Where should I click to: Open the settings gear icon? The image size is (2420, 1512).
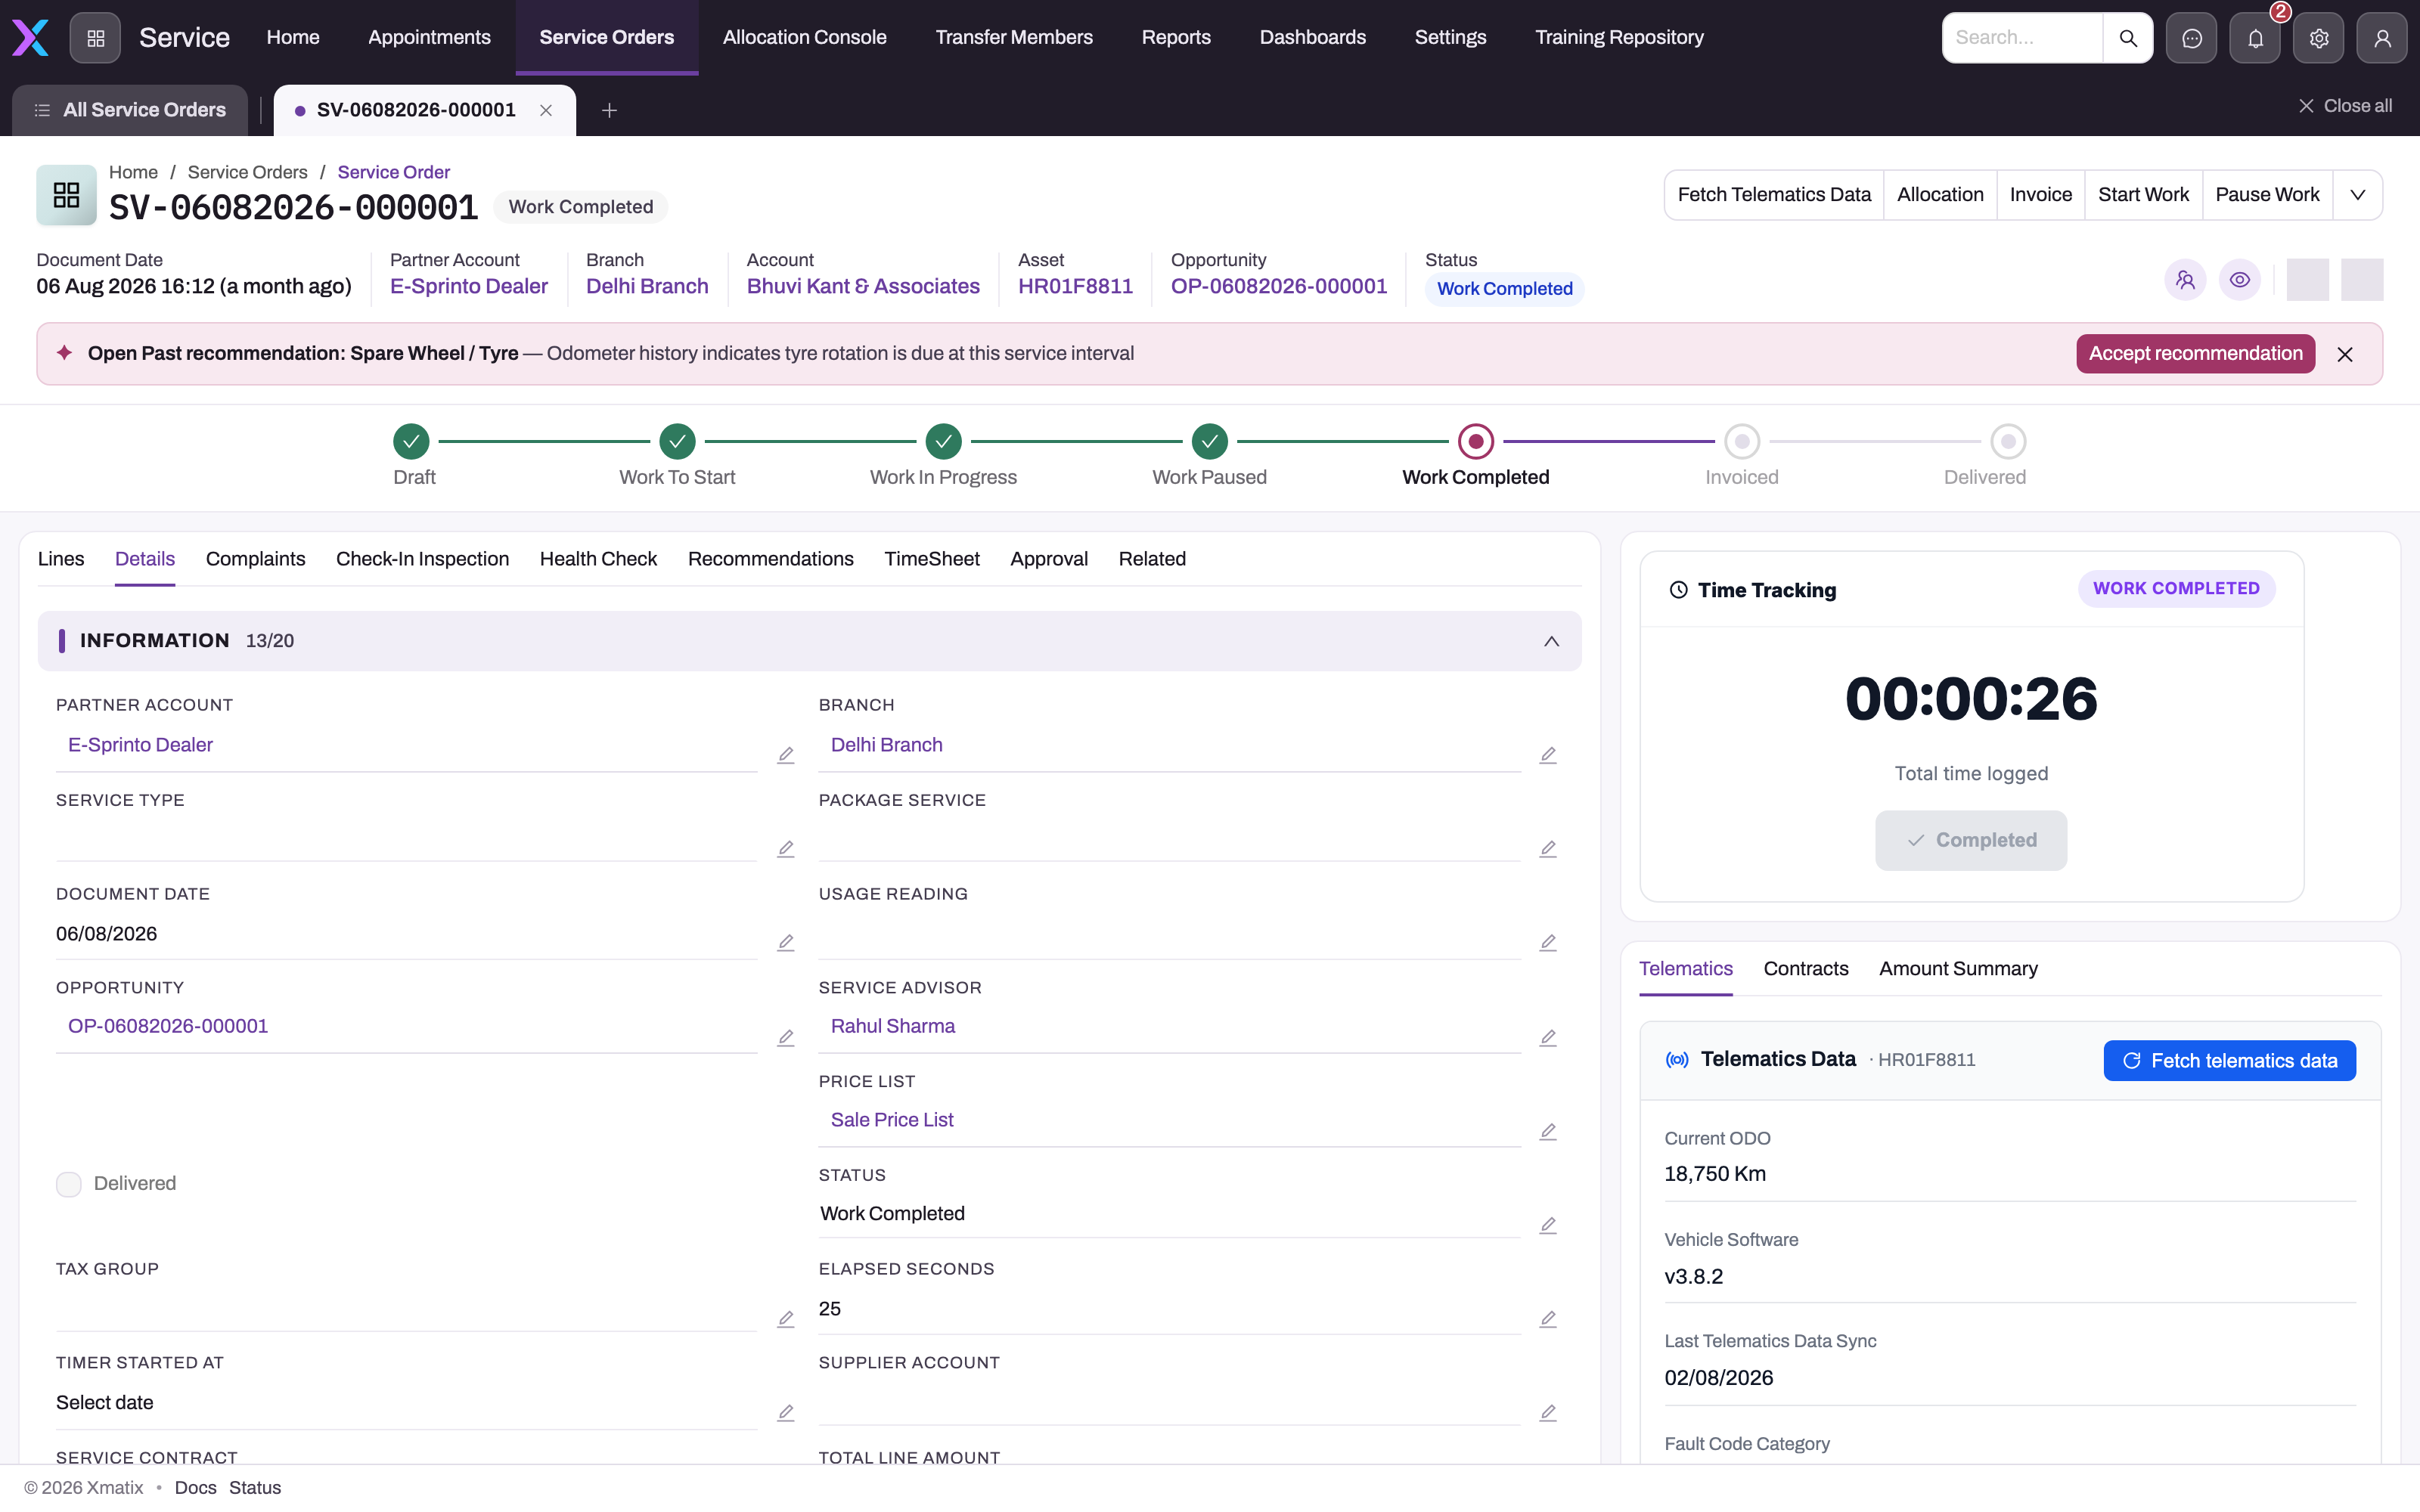coord(2319,38)
